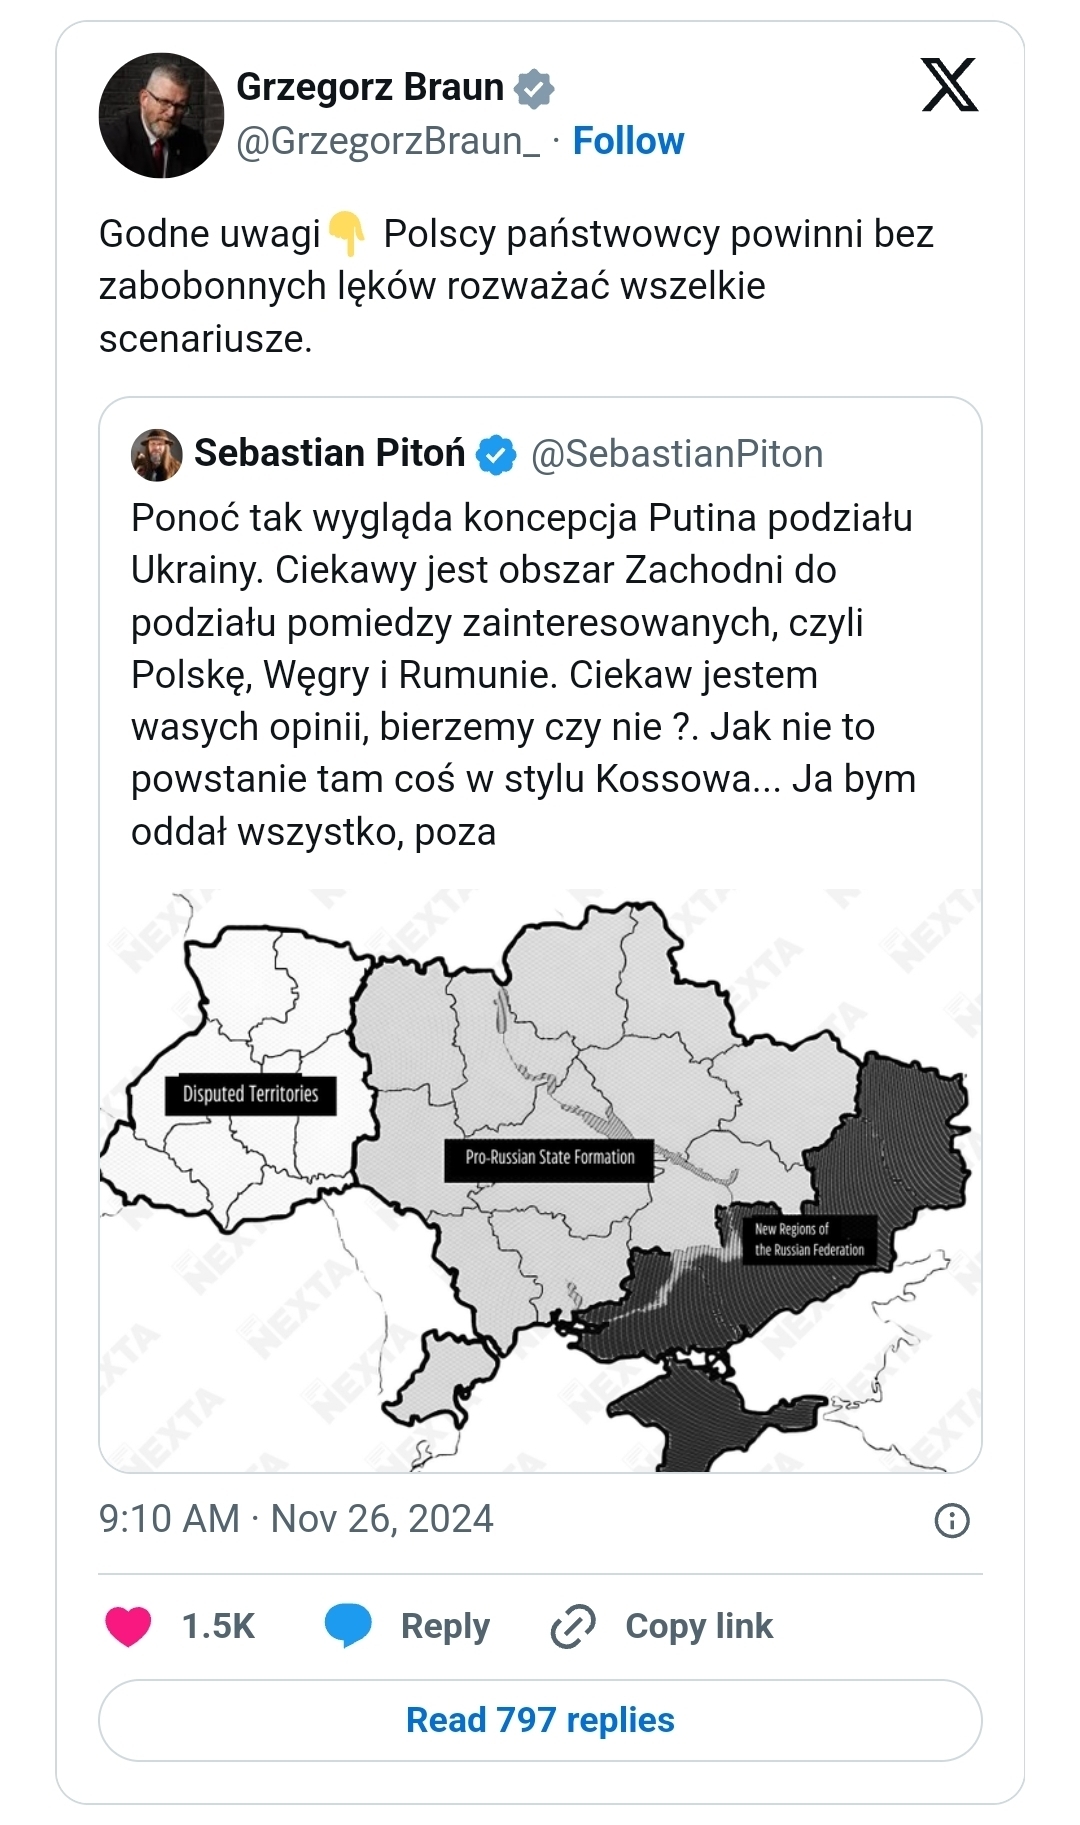
Task: Open Sebastian Pitoń's small avatar
Action: (156, 454)
